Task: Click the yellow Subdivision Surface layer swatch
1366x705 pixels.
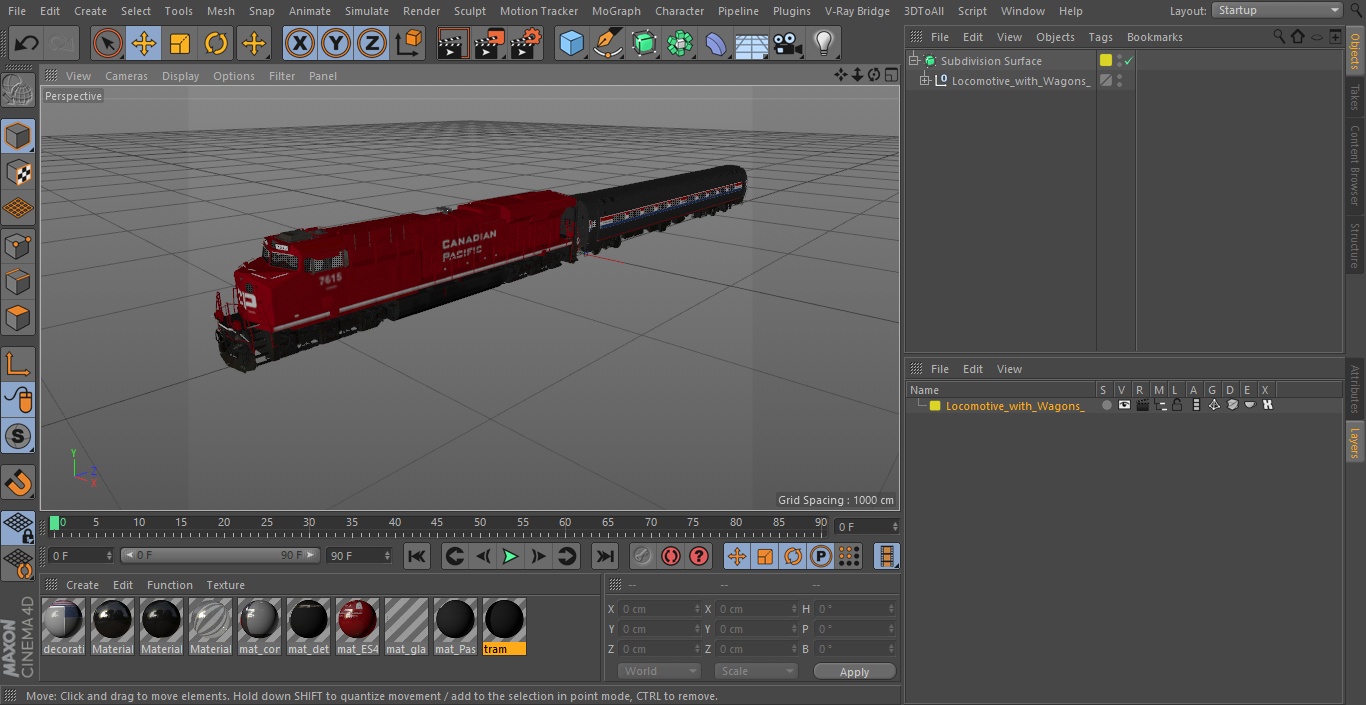Action: pos(1106,61)
